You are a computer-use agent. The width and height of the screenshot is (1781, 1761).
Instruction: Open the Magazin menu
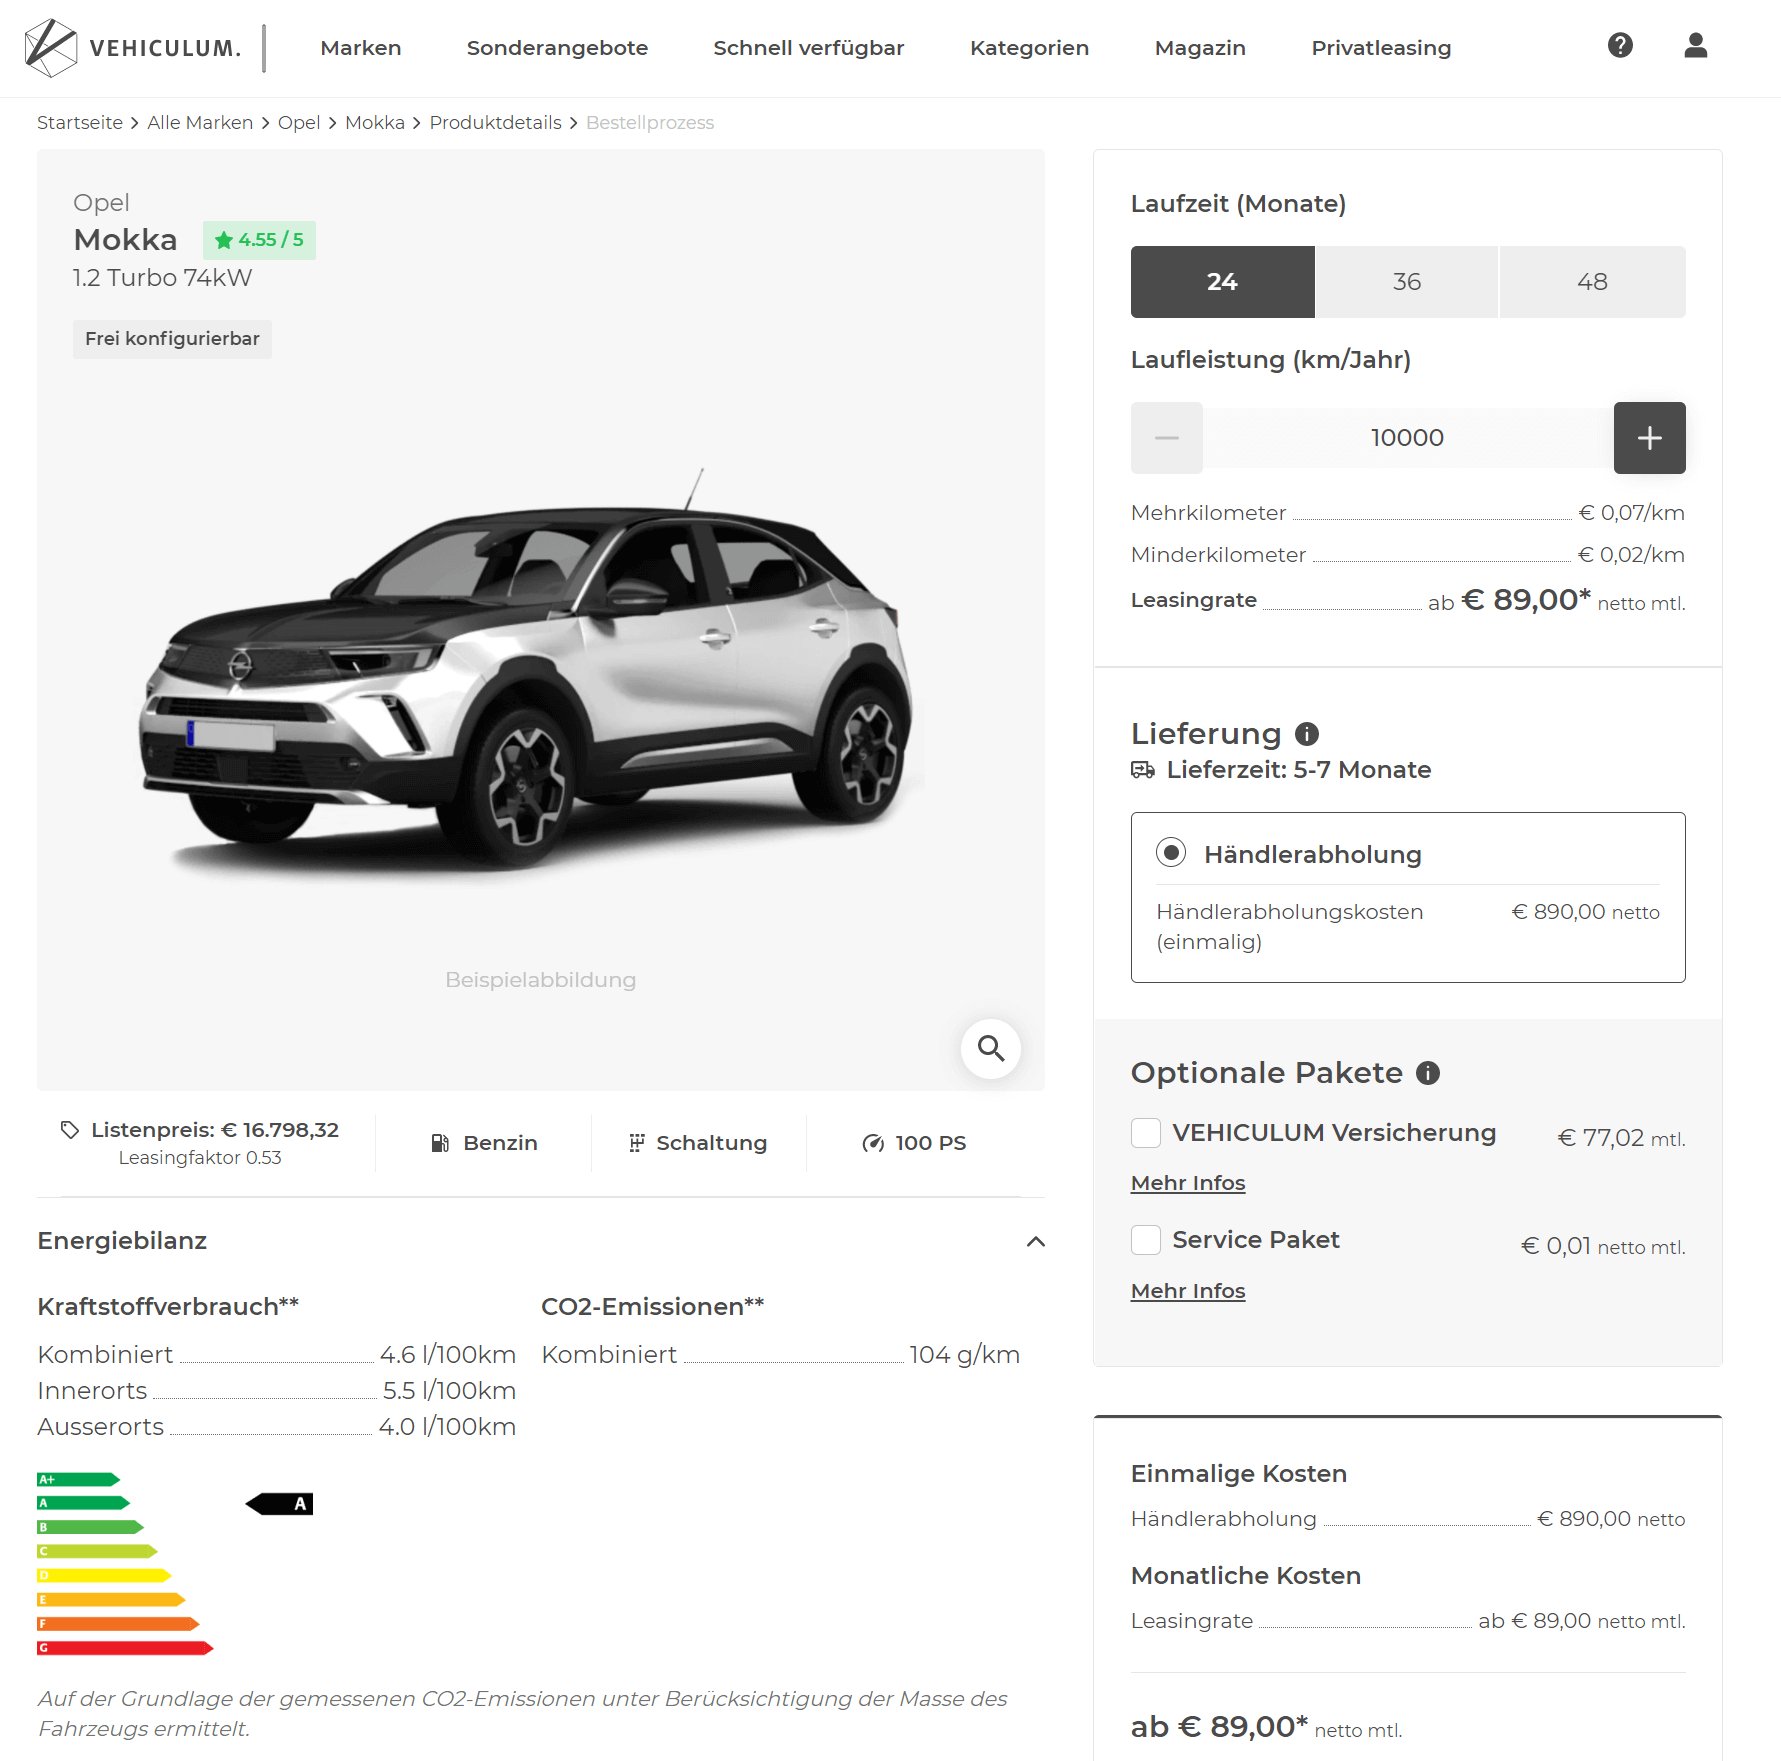(x=1200, y=48)
